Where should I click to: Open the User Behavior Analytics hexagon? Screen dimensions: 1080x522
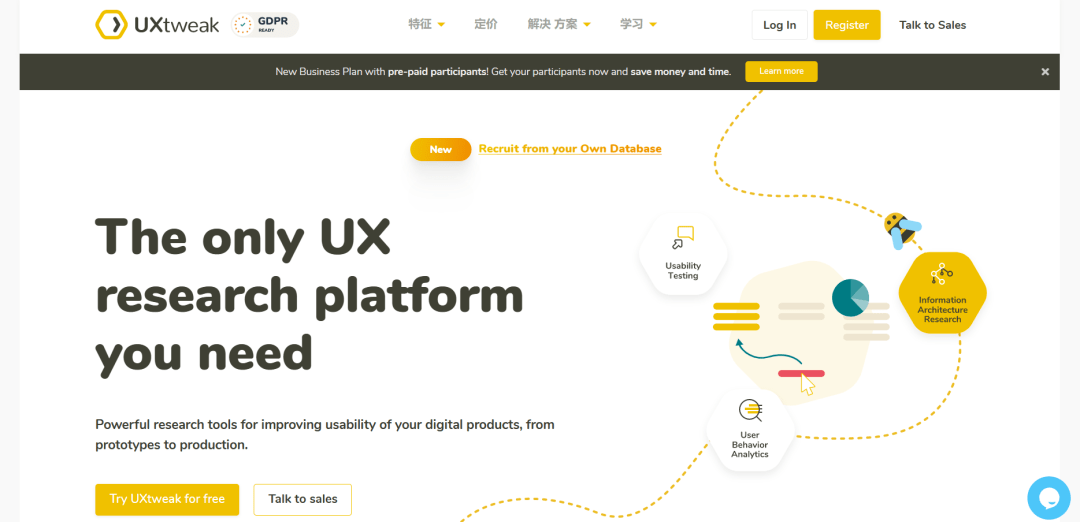(x=750, y=430)
